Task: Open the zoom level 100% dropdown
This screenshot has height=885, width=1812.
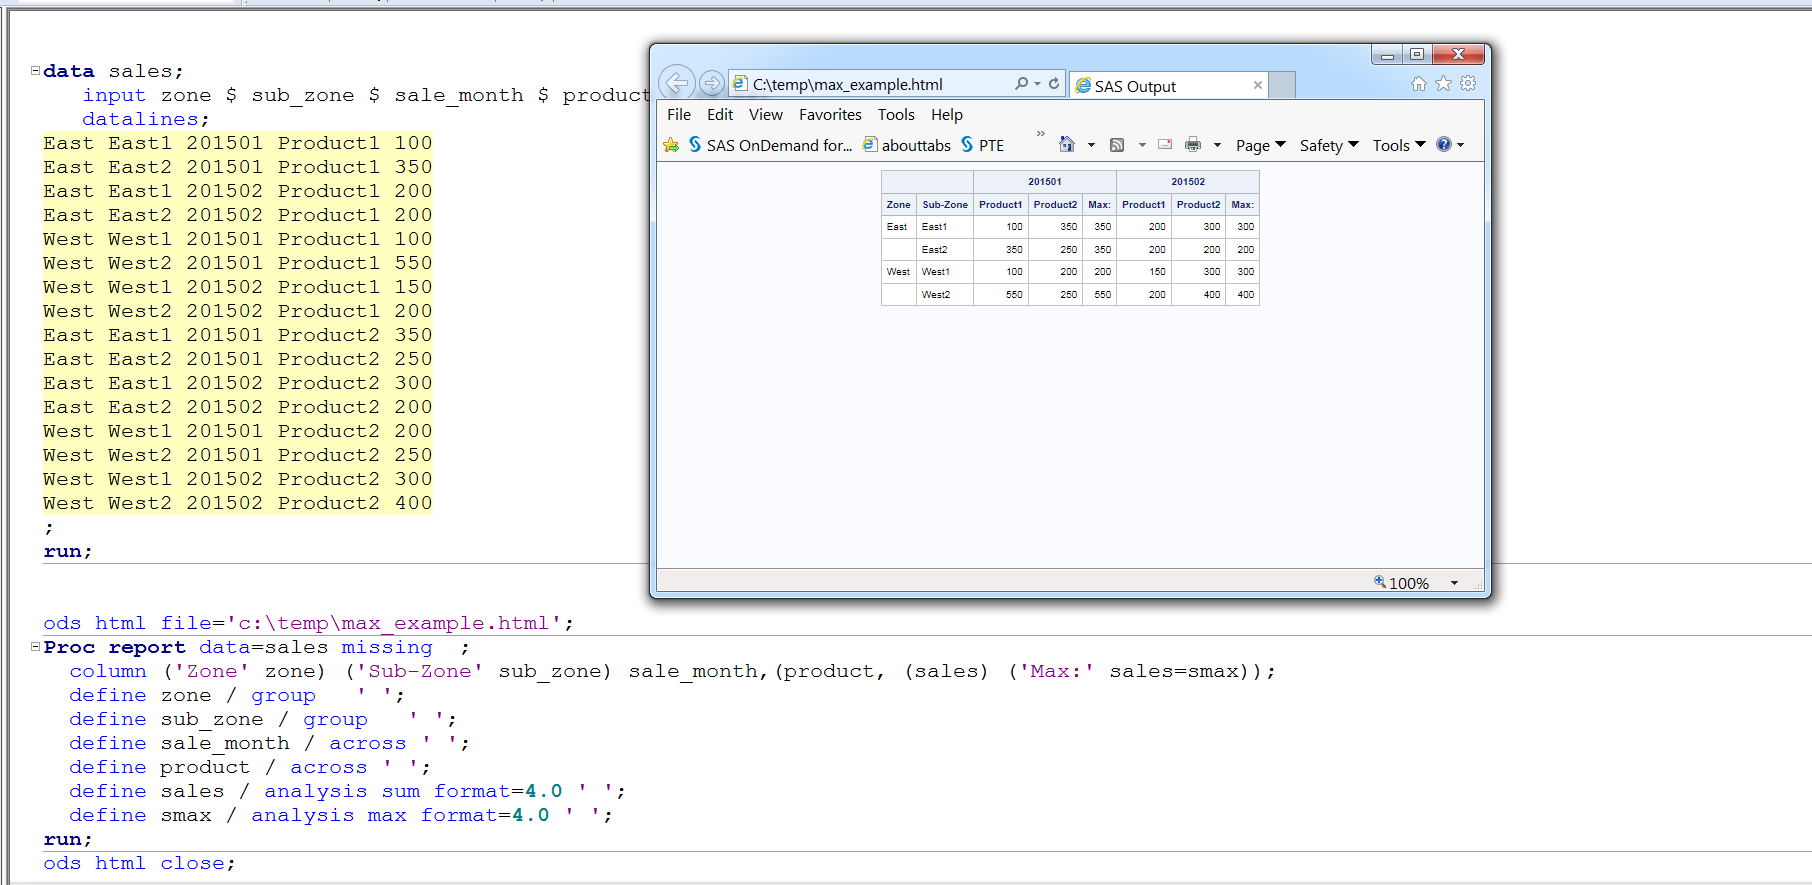Action: 1454,583
